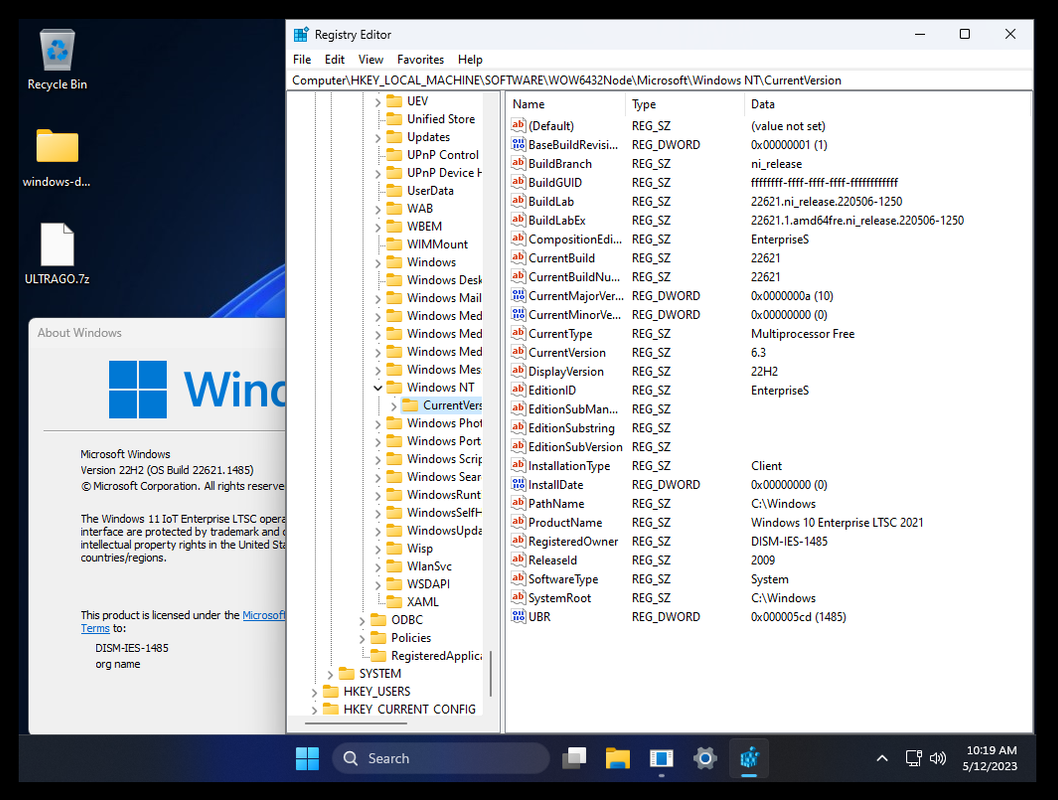The height and width of the screenshot is (800, 1058).
Task: Select the ReleaseId value row
Action: point(769,560)
